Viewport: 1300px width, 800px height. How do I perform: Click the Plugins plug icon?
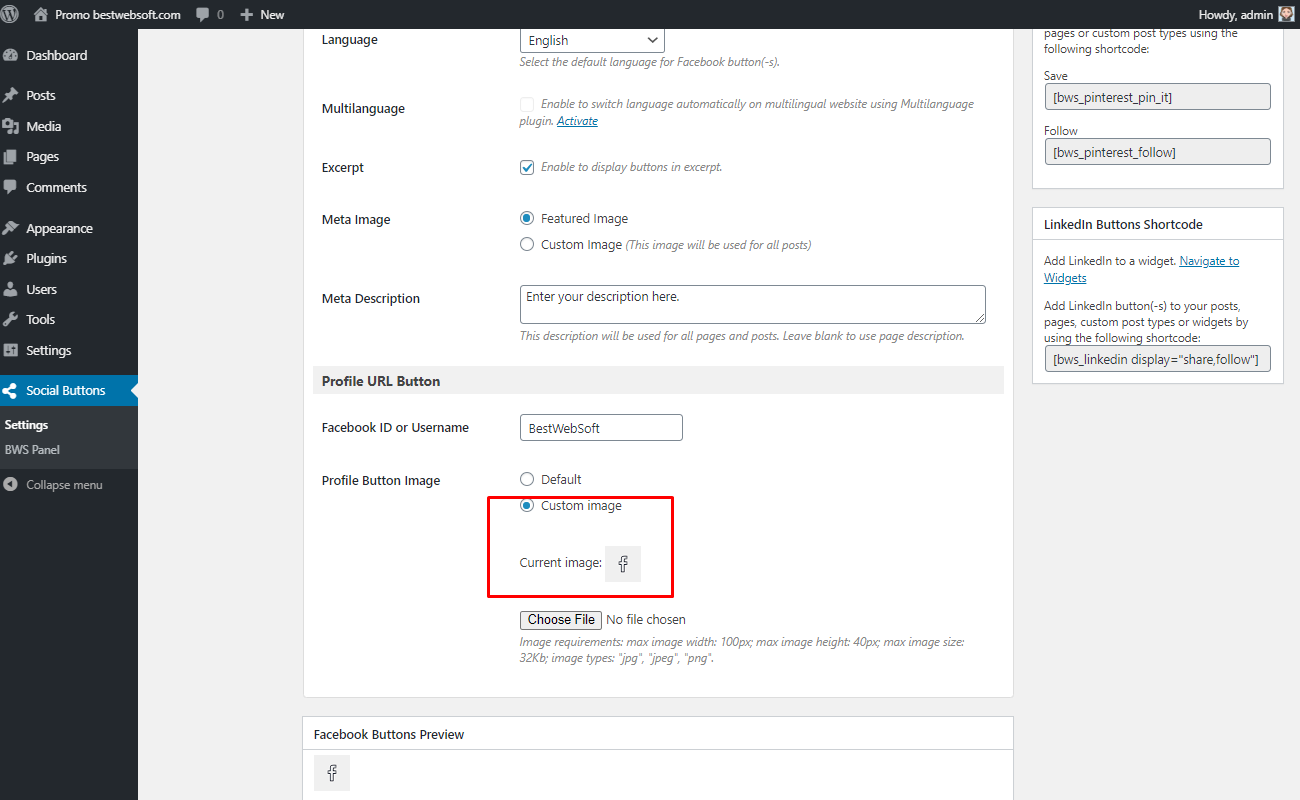pyautogui.click(x=11, y=258)
